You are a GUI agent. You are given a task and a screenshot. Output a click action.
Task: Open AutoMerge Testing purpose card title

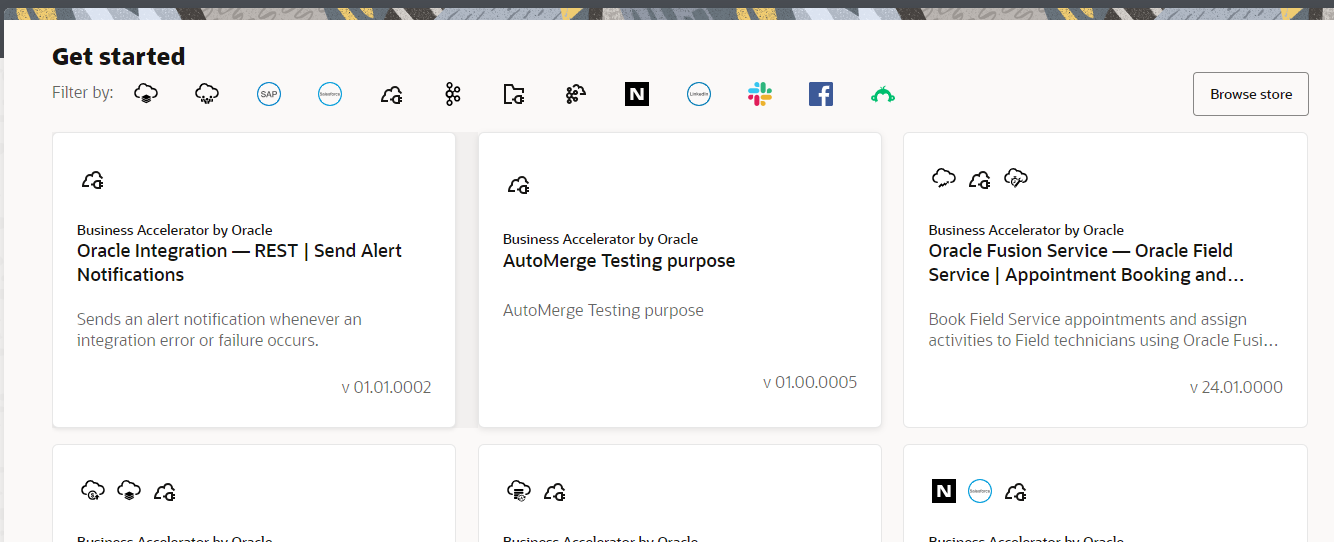click(x=619, y=261)
